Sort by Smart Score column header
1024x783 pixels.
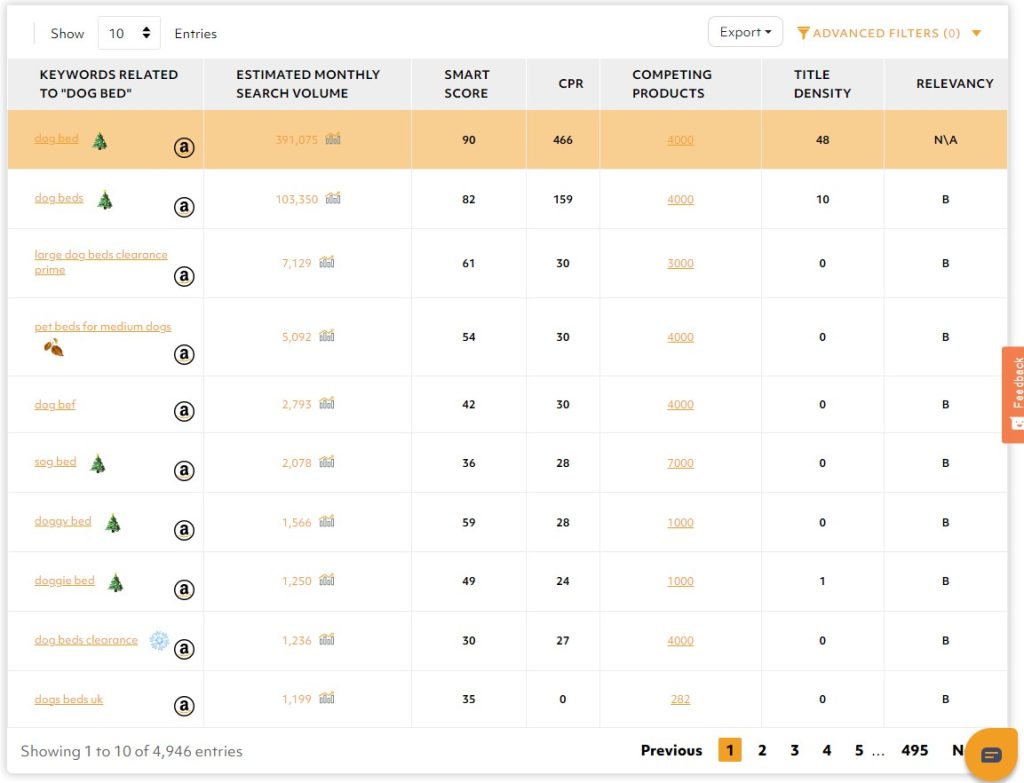click(467, 84)
